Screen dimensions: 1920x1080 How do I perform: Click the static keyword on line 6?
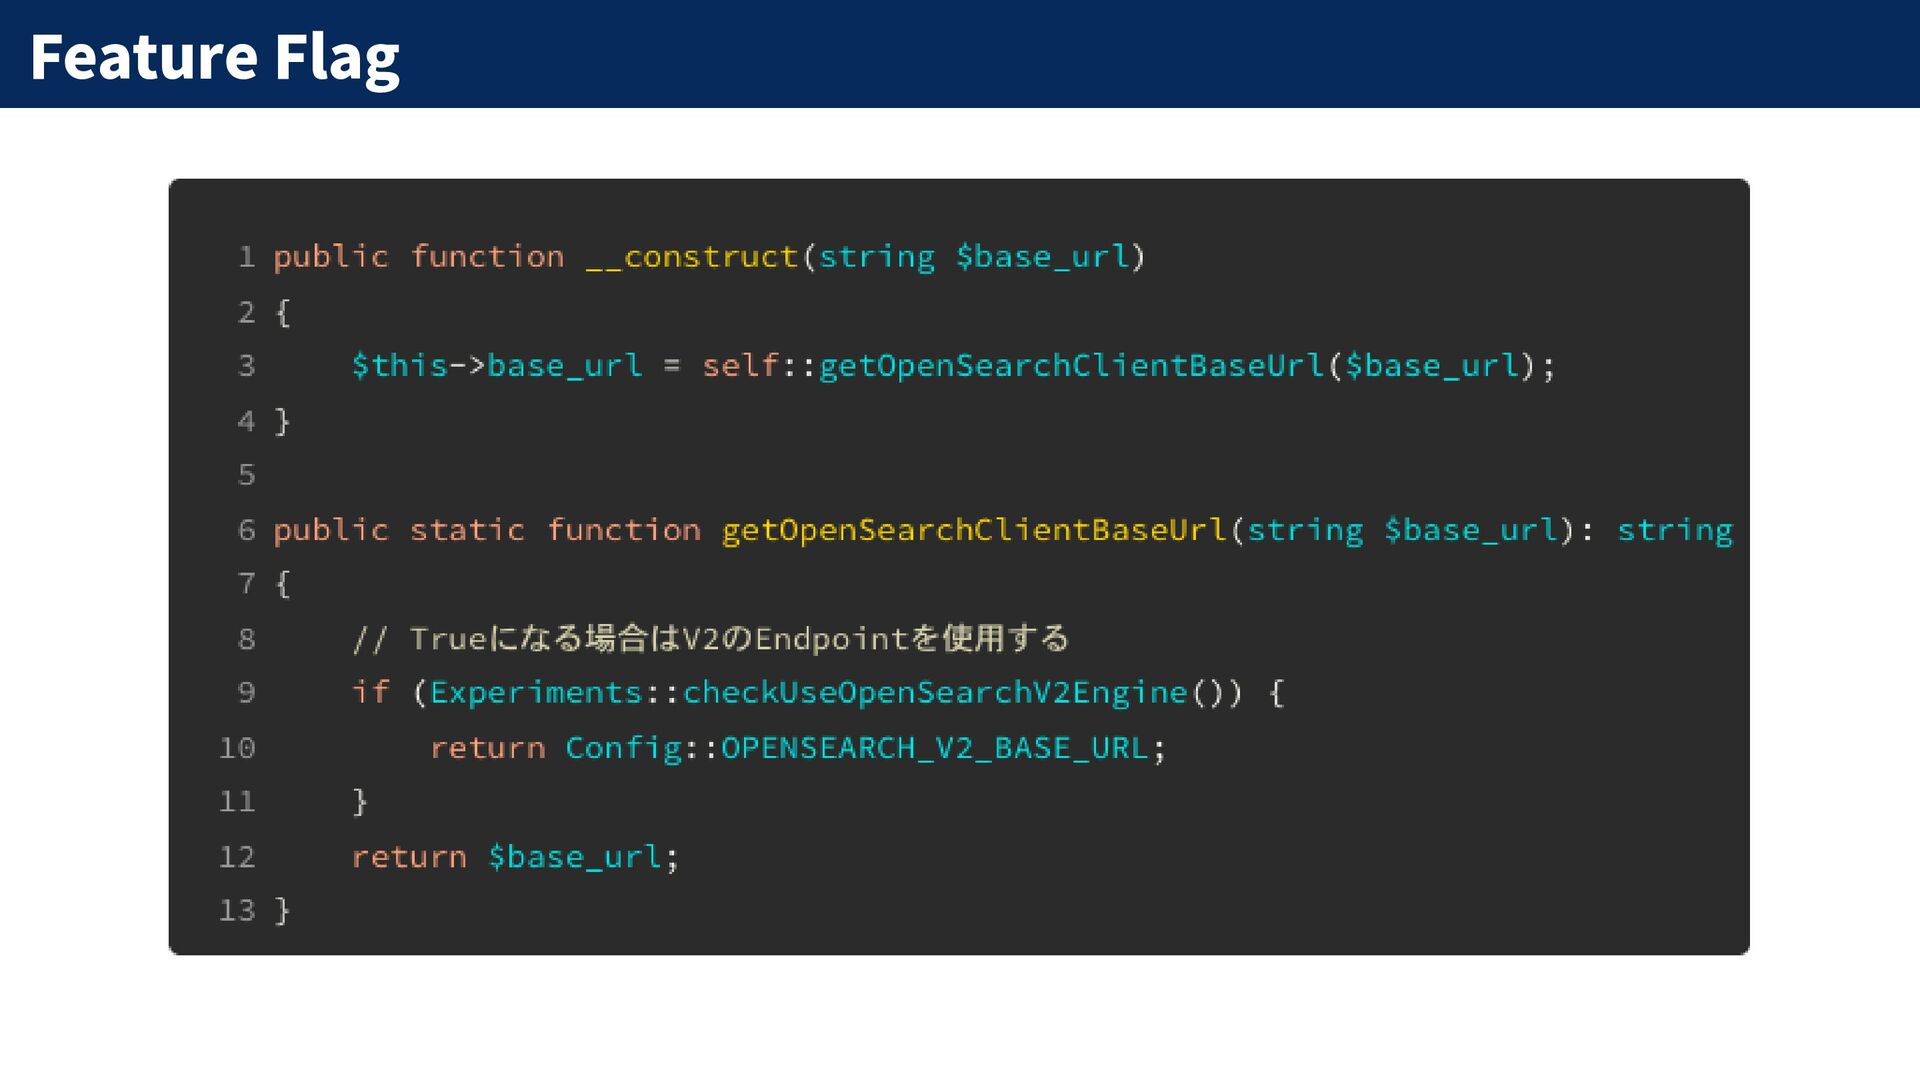click(467, 530)
